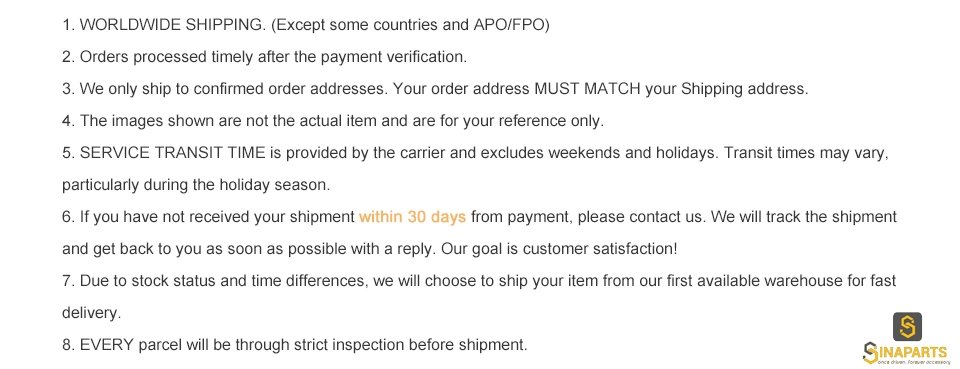Click the 'WORLDWIDE SHIPPING' heading text
Image resolution: width=960 pixels, height=369 pixels.
(x=173, y=25)
